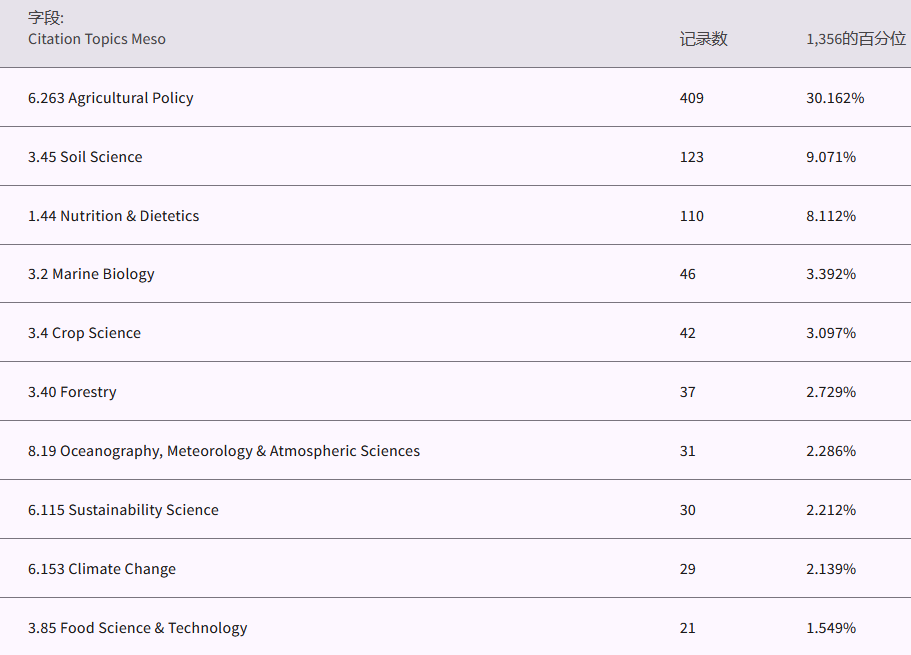Select the 3.45 Soil Science entry
911x655 pixels.
point(85,157)
